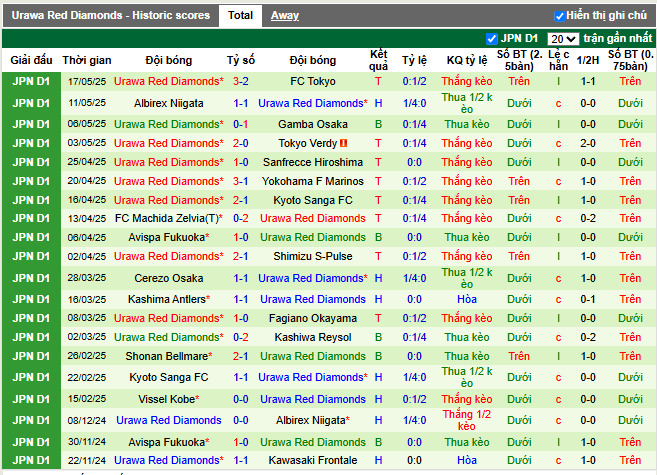
Task: Click half-time score 0-1 in Kashima Antlers row
Action: 588,299
